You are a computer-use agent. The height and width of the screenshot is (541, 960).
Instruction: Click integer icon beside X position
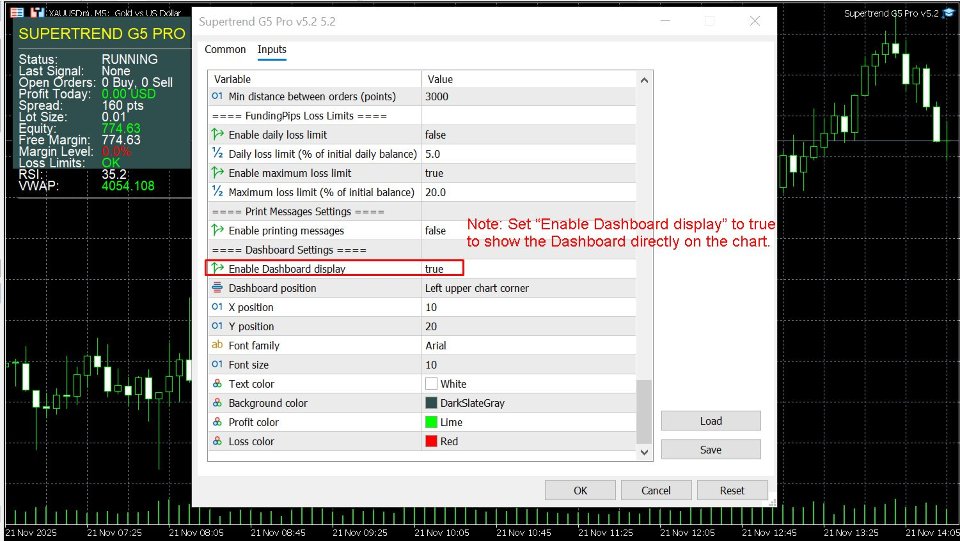[217, 307]
